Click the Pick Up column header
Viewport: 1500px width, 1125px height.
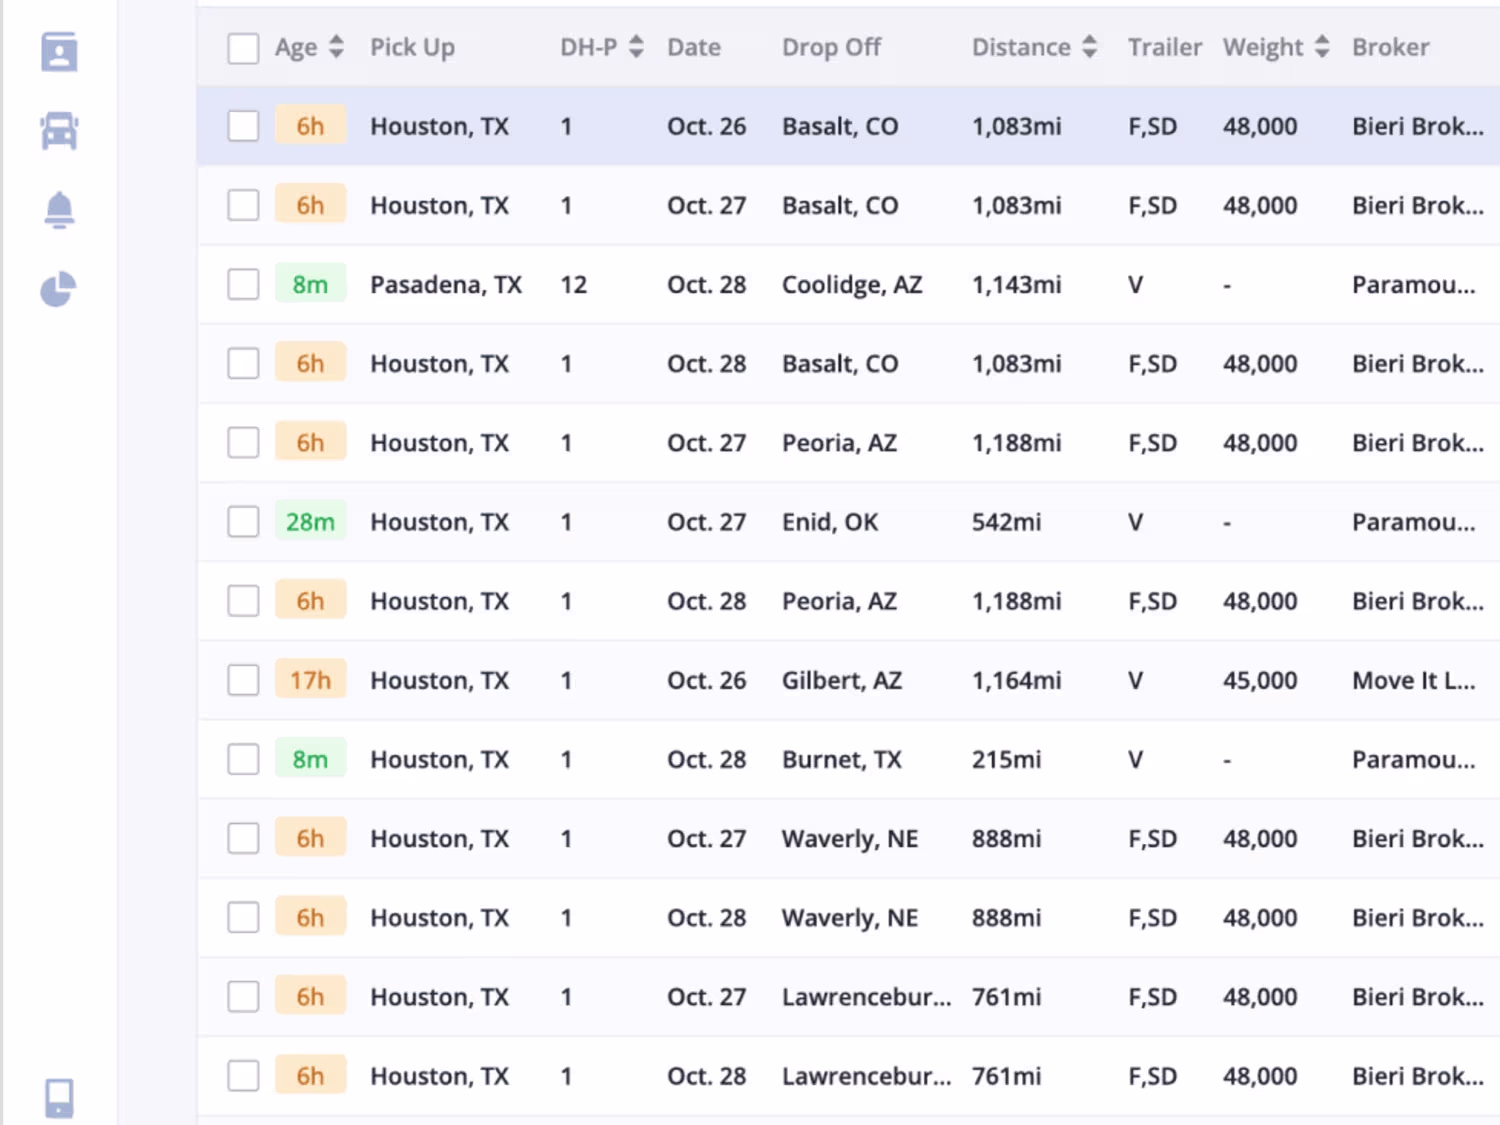412,47
